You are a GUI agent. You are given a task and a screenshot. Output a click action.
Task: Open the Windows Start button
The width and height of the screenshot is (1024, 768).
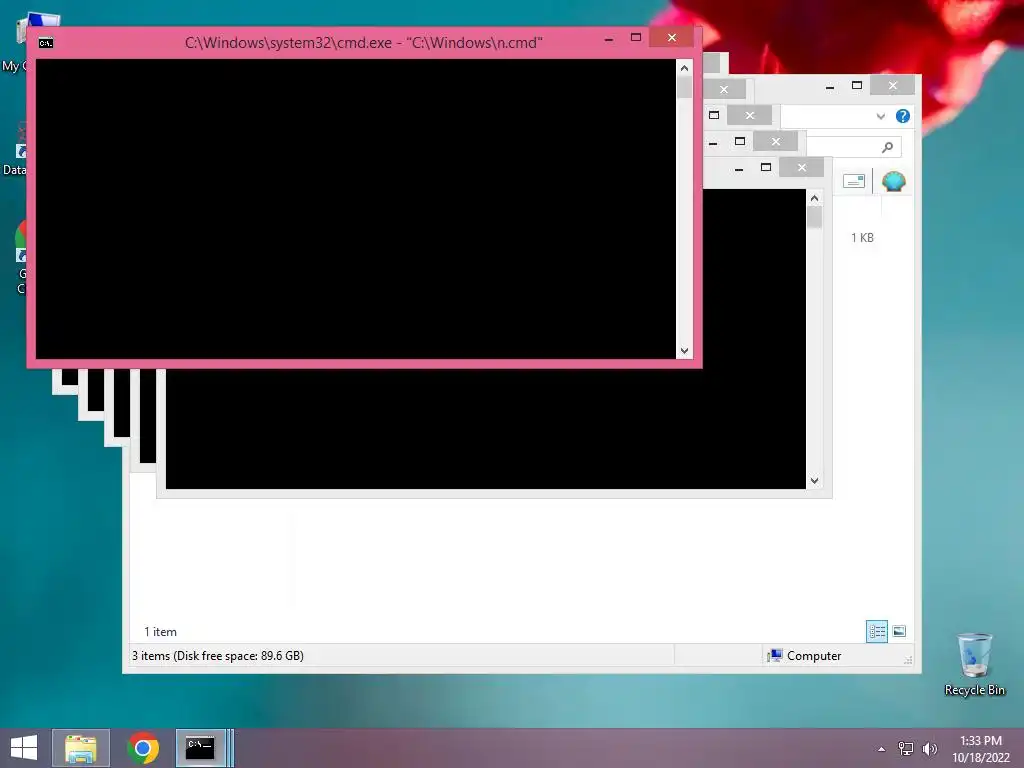24,748
